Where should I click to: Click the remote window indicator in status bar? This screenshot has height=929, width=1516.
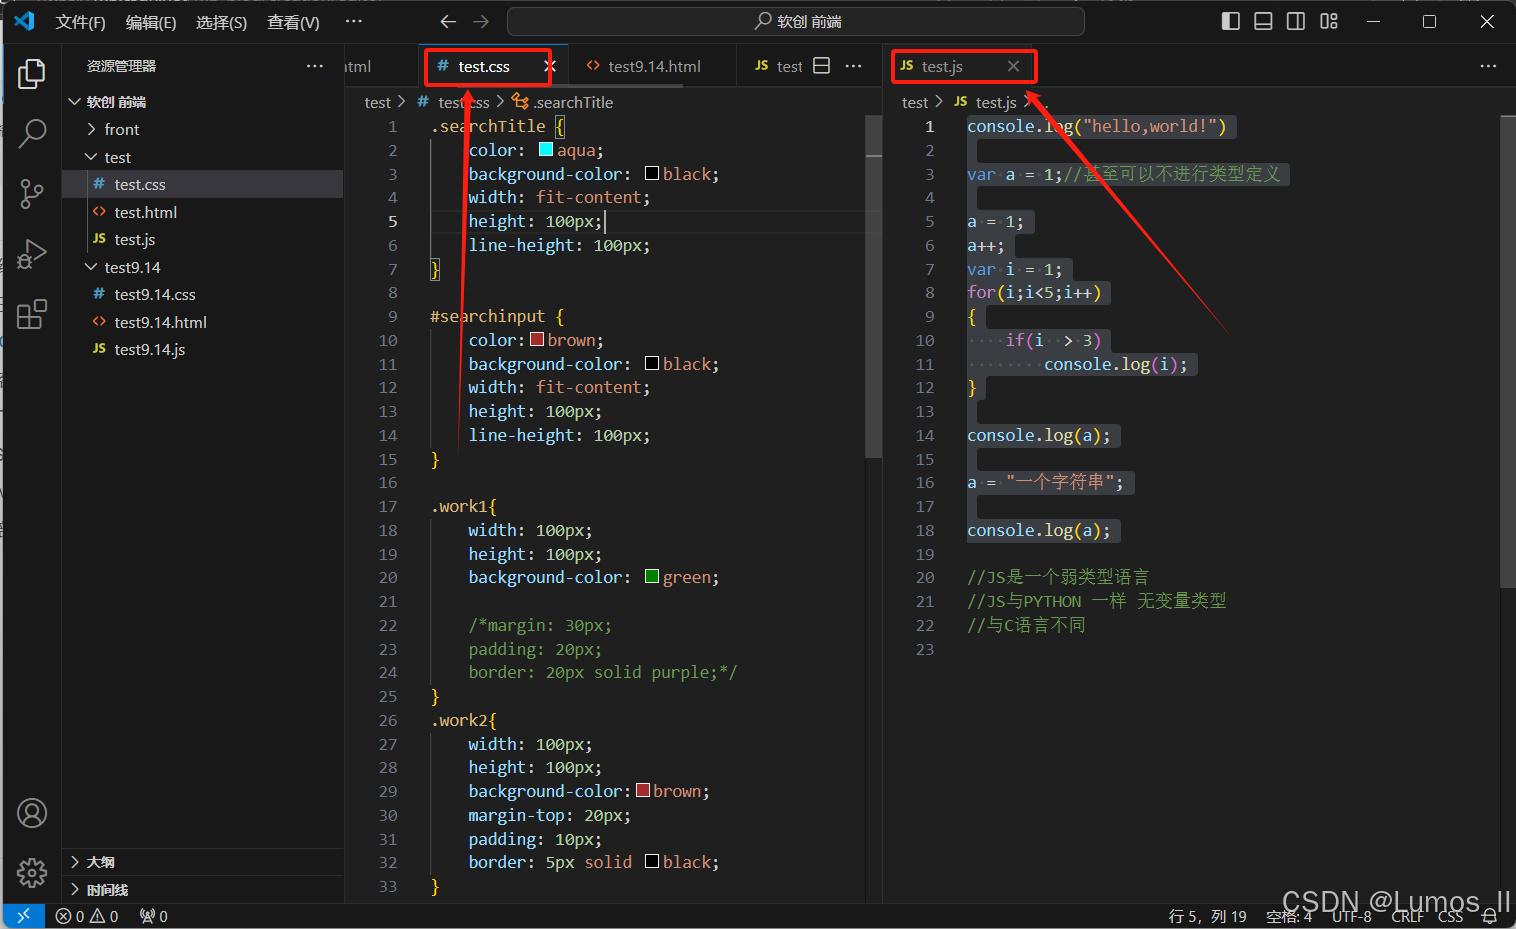pos(23,916)
